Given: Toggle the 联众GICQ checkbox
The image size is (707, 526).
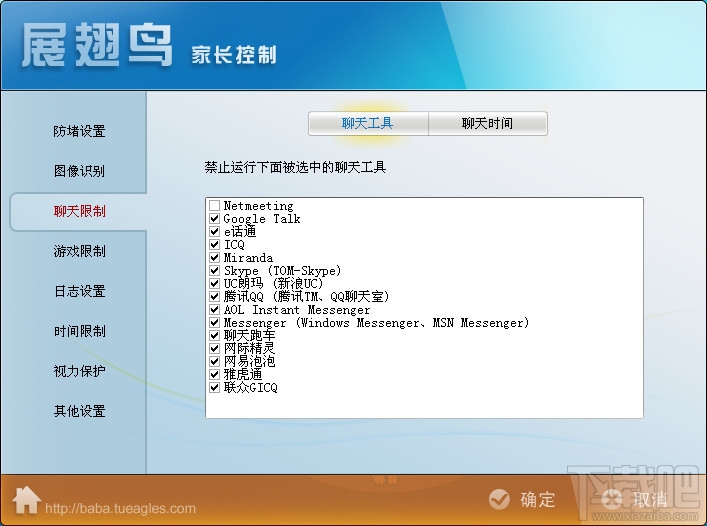Looking at the screenshot, I should pos(215,388).
